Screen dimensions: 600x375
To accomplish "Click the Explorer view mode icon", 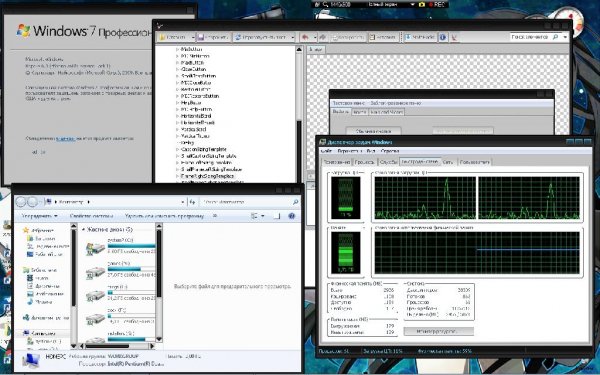I will point(254,216).
